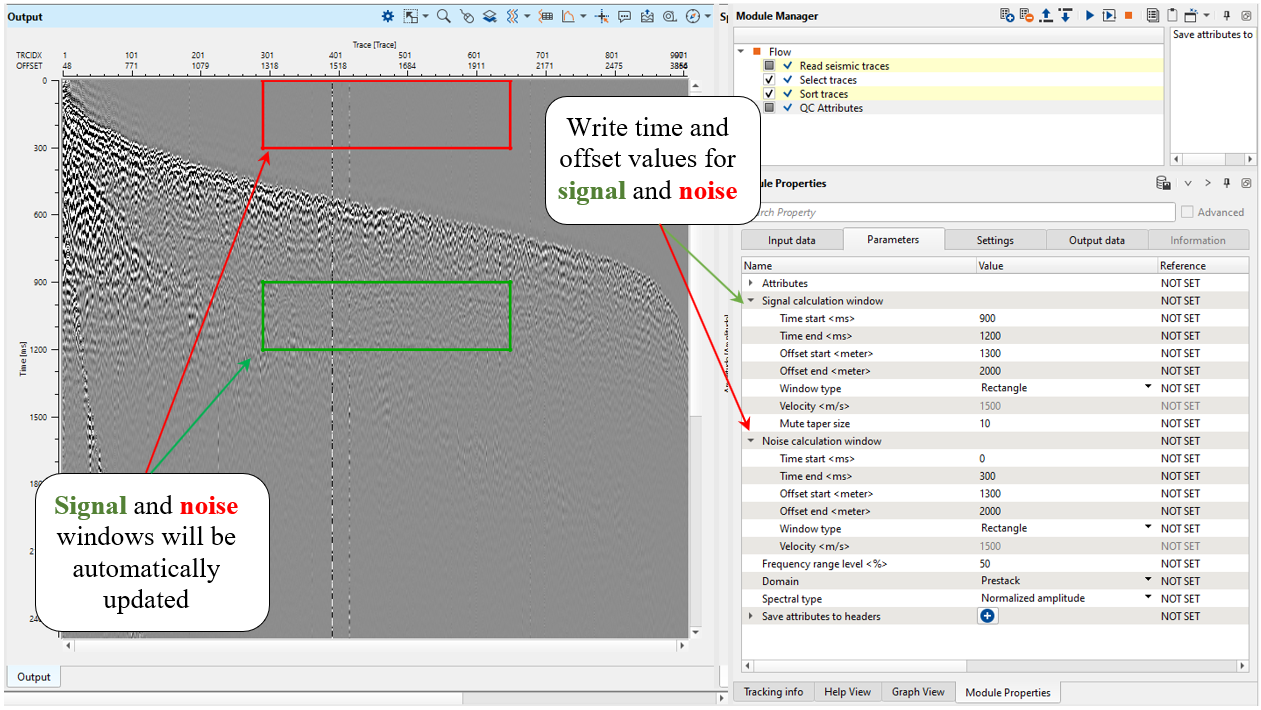Open the Domain Prestack dropdown
The width and height of the screenshot is (1261, 710).
point(1148,580)
